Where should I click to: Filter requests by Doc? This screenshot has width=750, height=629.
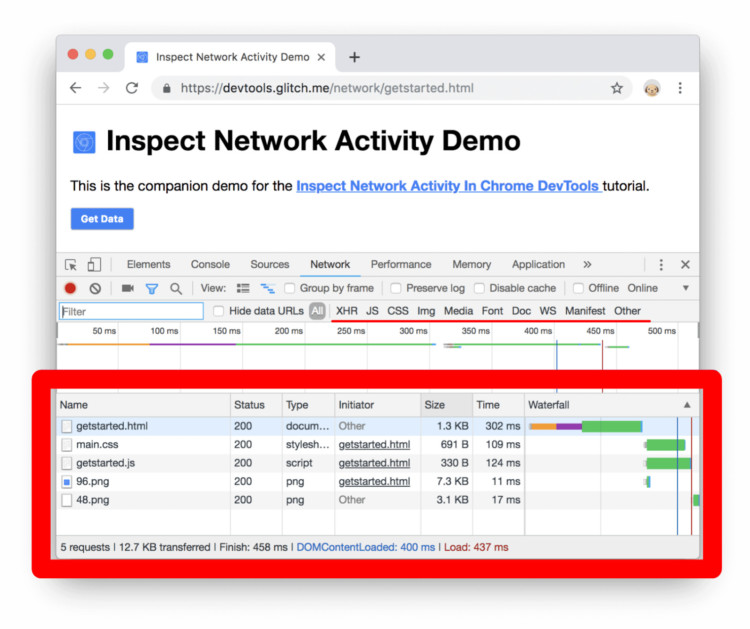click(521, 311)
